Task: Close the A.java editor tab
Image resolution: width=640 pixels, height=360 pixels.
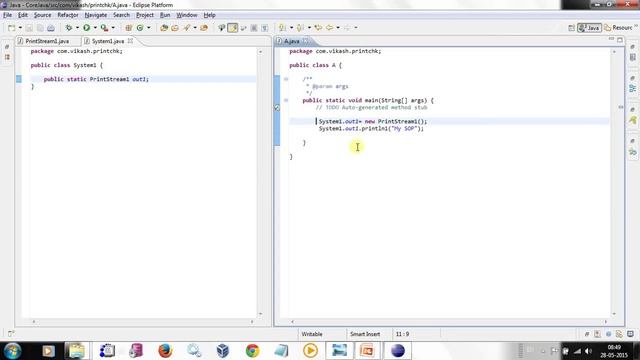Action: (305, 41)
